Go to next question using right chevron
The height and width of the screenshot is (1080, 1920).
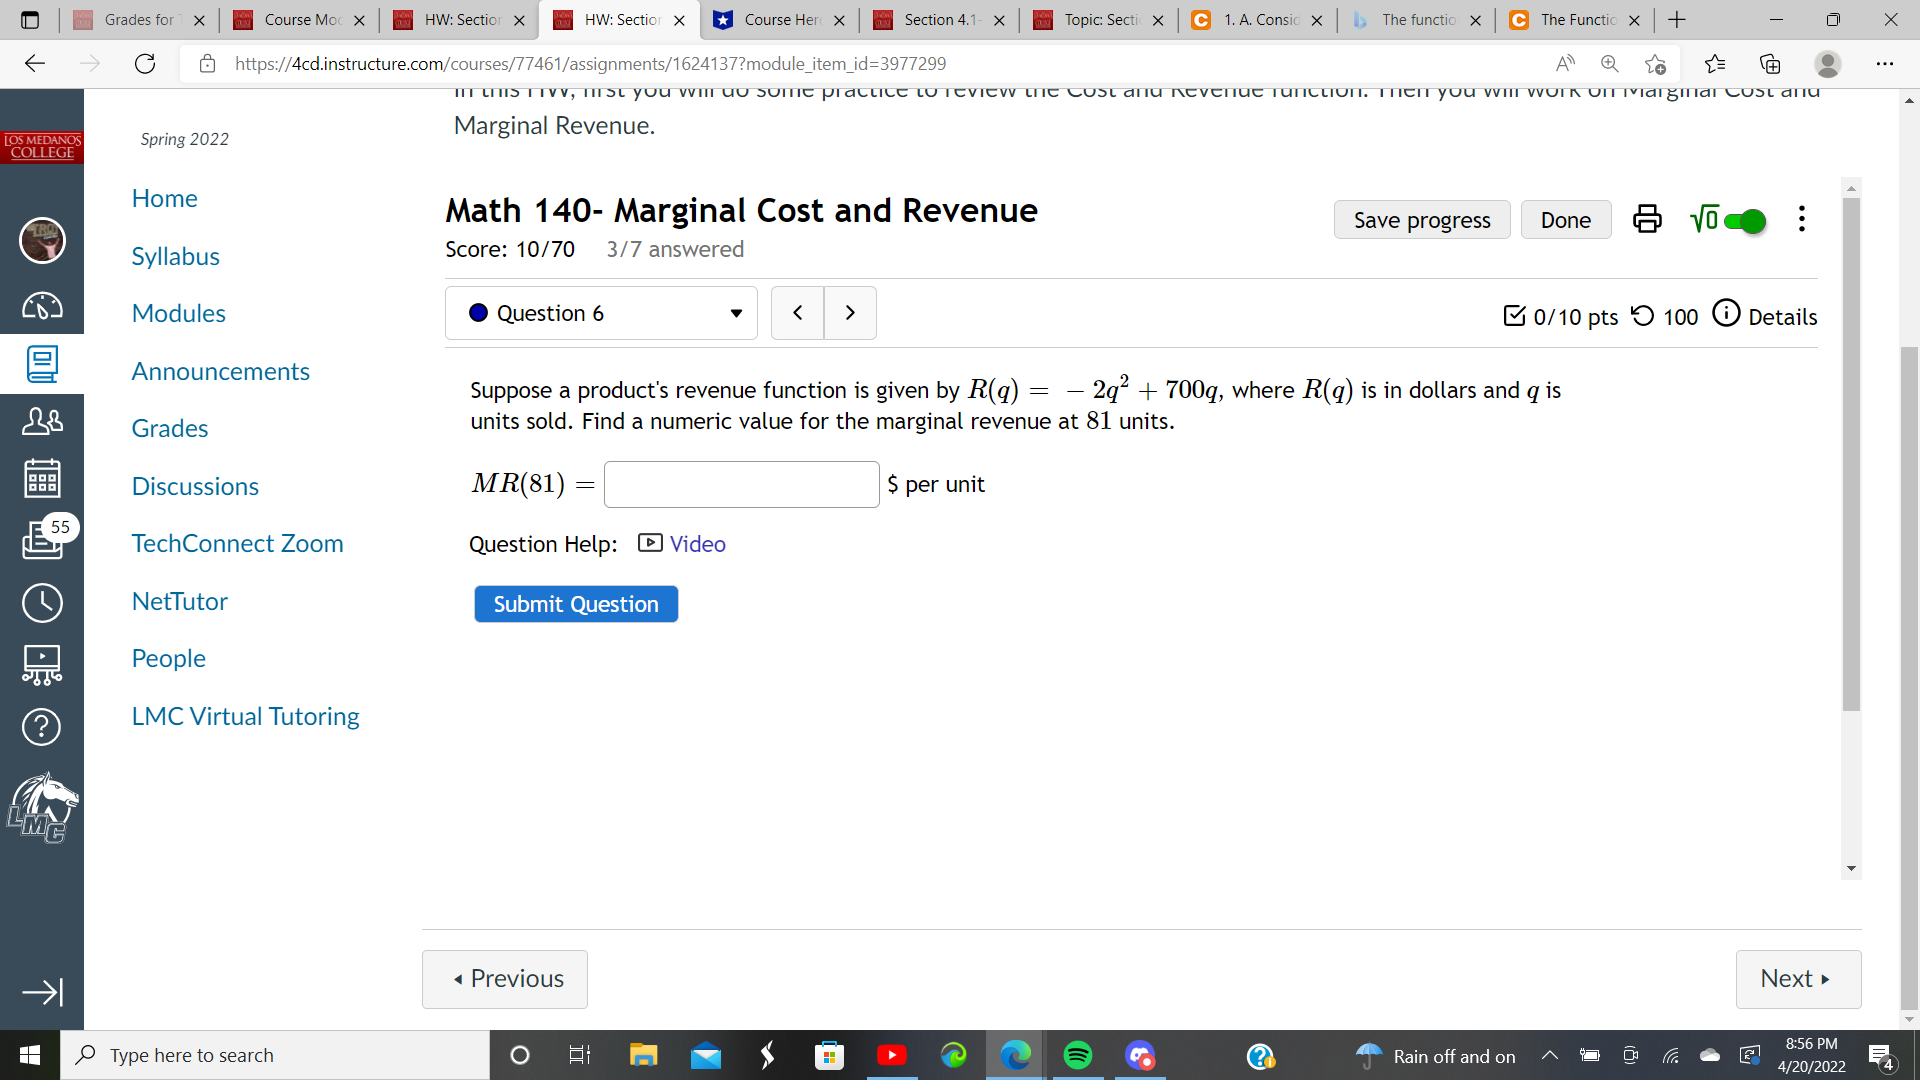coord(850,313)
